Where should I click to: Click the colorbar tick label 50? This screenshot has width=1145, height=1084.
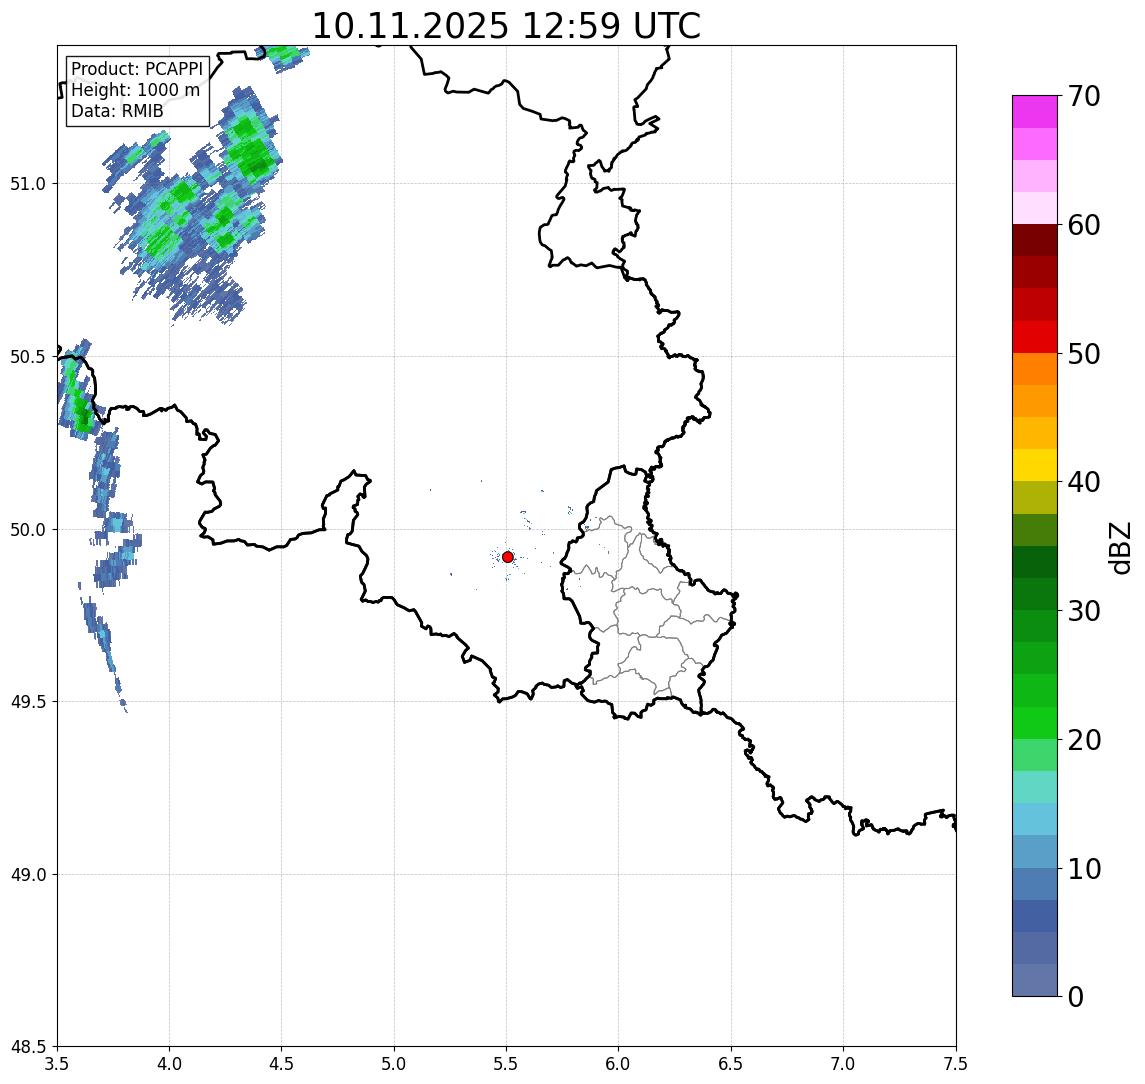(x=1084, y=354)
